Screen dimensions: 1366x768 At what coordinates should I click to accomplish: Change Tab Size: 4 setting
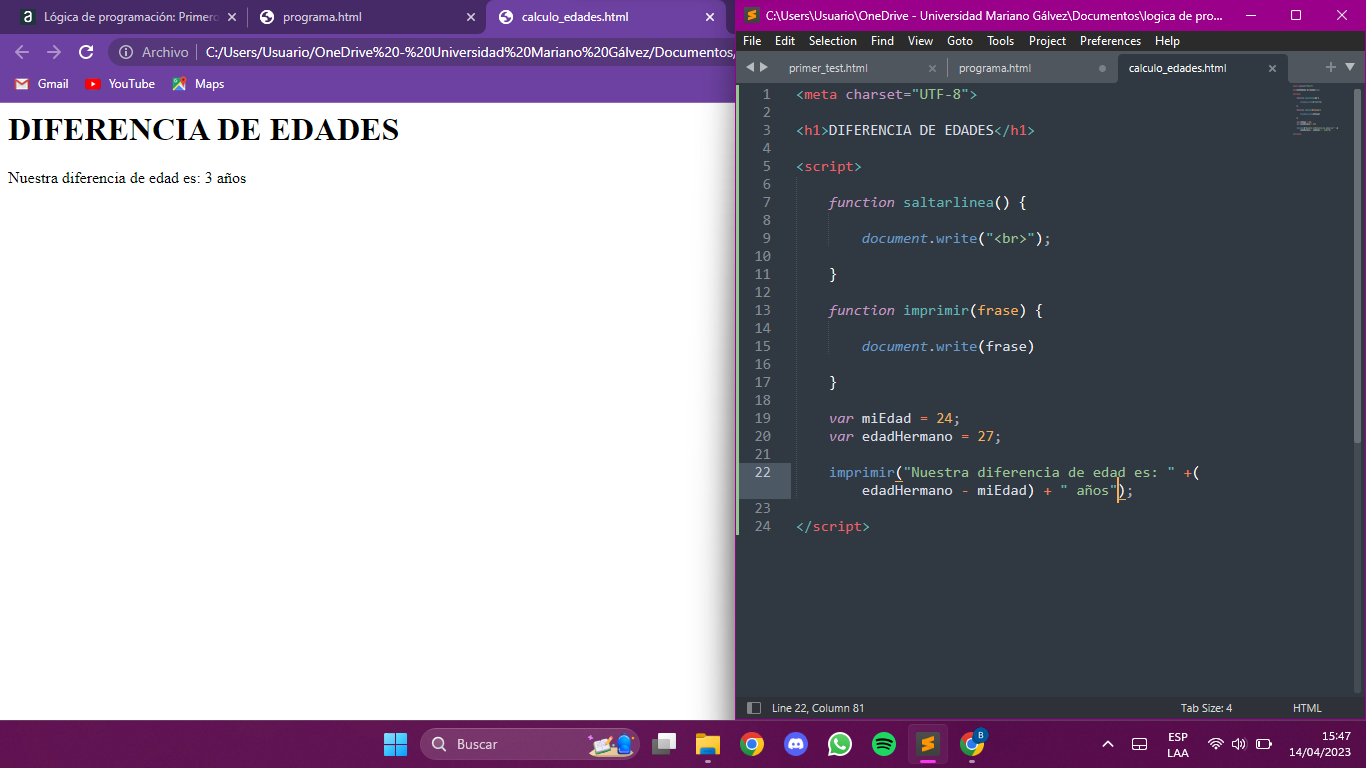click(x=1206, y=708)
